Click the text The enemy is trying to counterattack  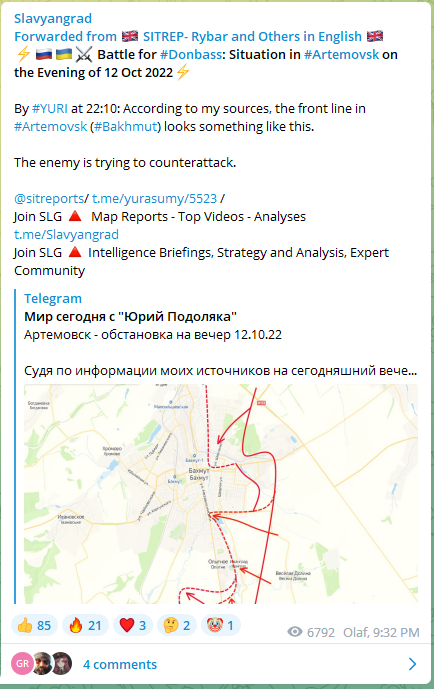point(125,163)
